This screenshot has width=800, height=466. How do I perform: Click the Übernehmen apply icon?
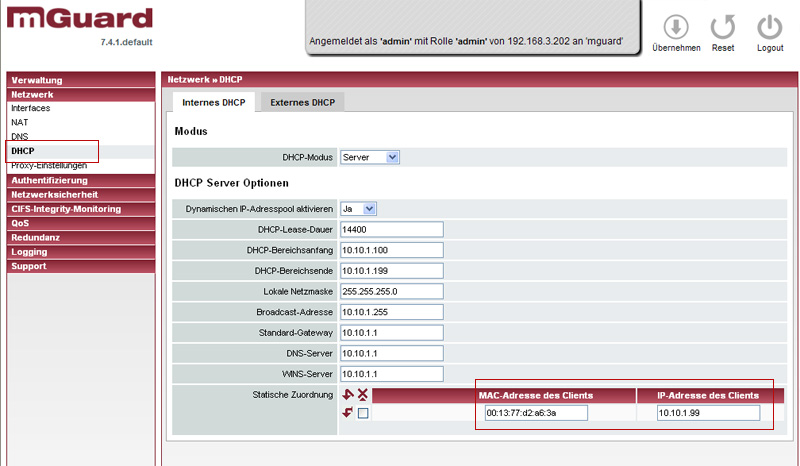[676, 27]
